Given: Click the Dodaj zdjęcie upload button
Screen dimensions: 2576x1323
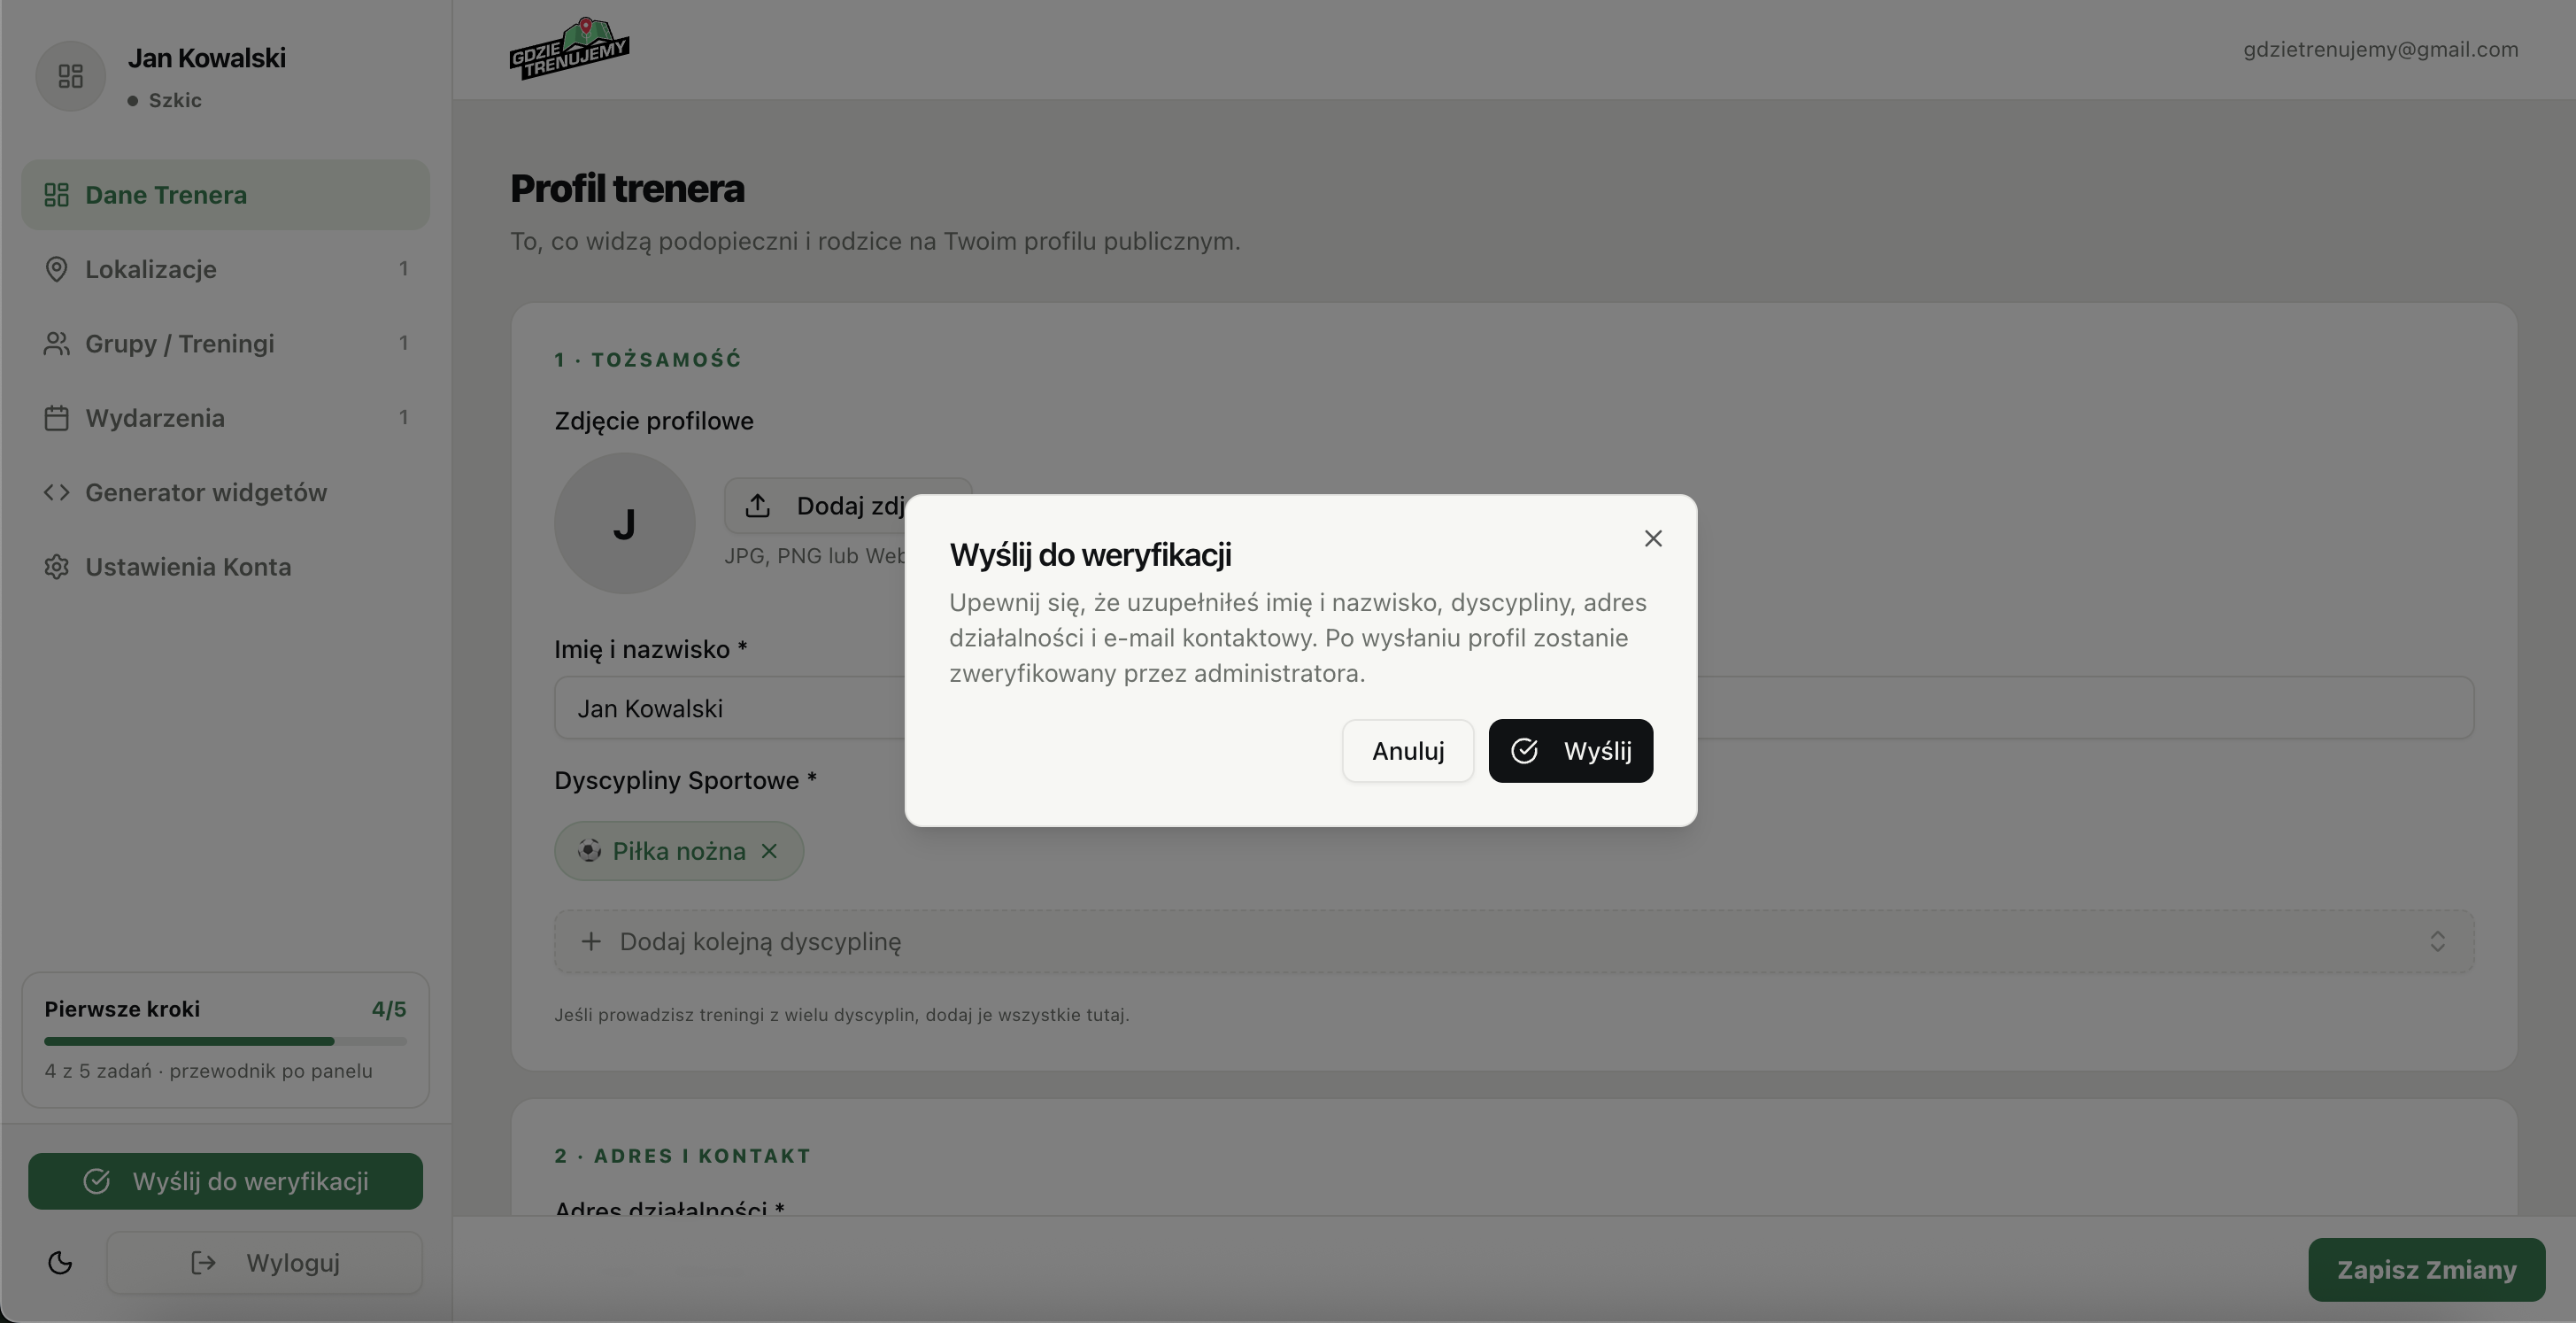Looking at the screenshot, I should pos(848,506).
